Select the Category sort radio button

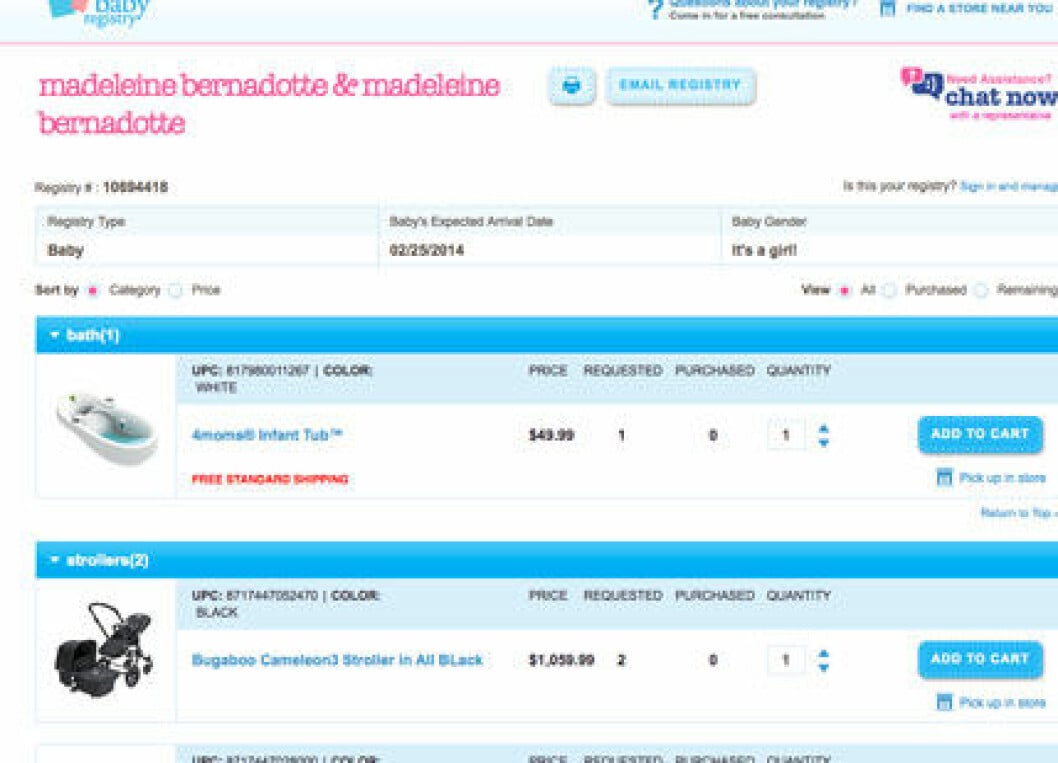[x=93, y=291]
